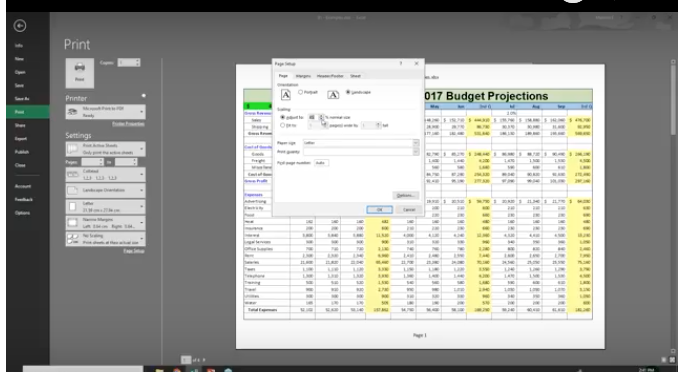
Task: Click the 'Total Expenses' row in preview
Action: pyautogui.click(x=418, y=310)
